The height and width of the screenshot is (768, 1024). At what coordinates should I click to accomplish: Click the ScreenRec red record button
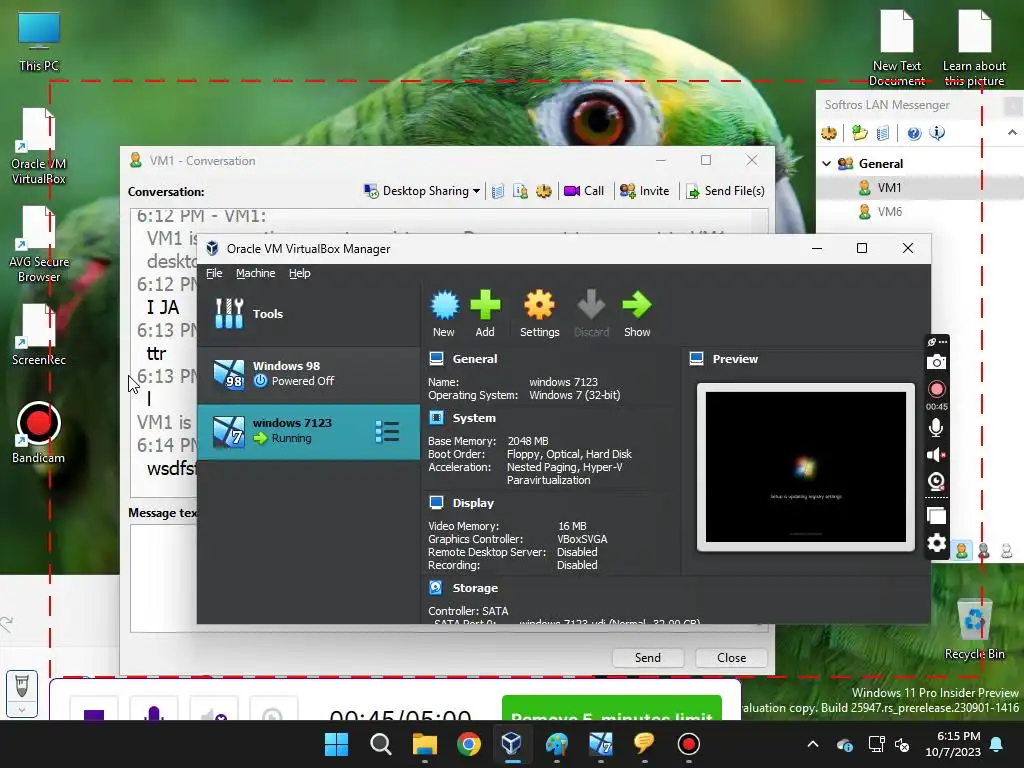click(936, 389)
